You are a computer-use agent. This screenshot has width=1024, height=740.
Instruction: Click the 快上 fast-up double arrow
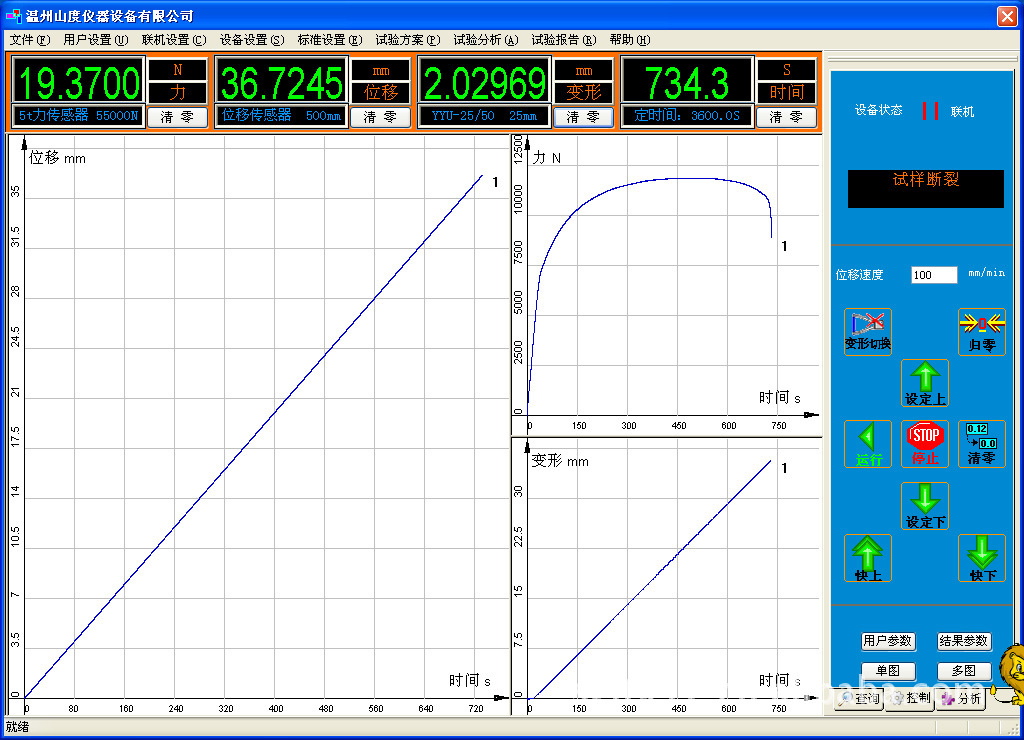point(867,557)
